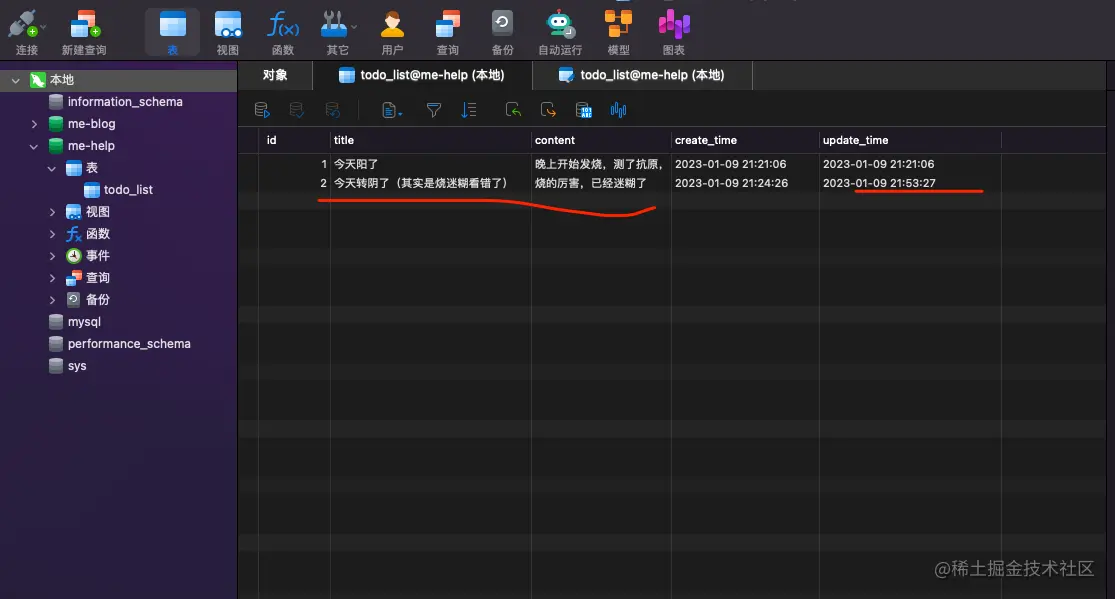Click the data generation 101 ABC icon
1115x599 pixels.
(x=584, y=110)
